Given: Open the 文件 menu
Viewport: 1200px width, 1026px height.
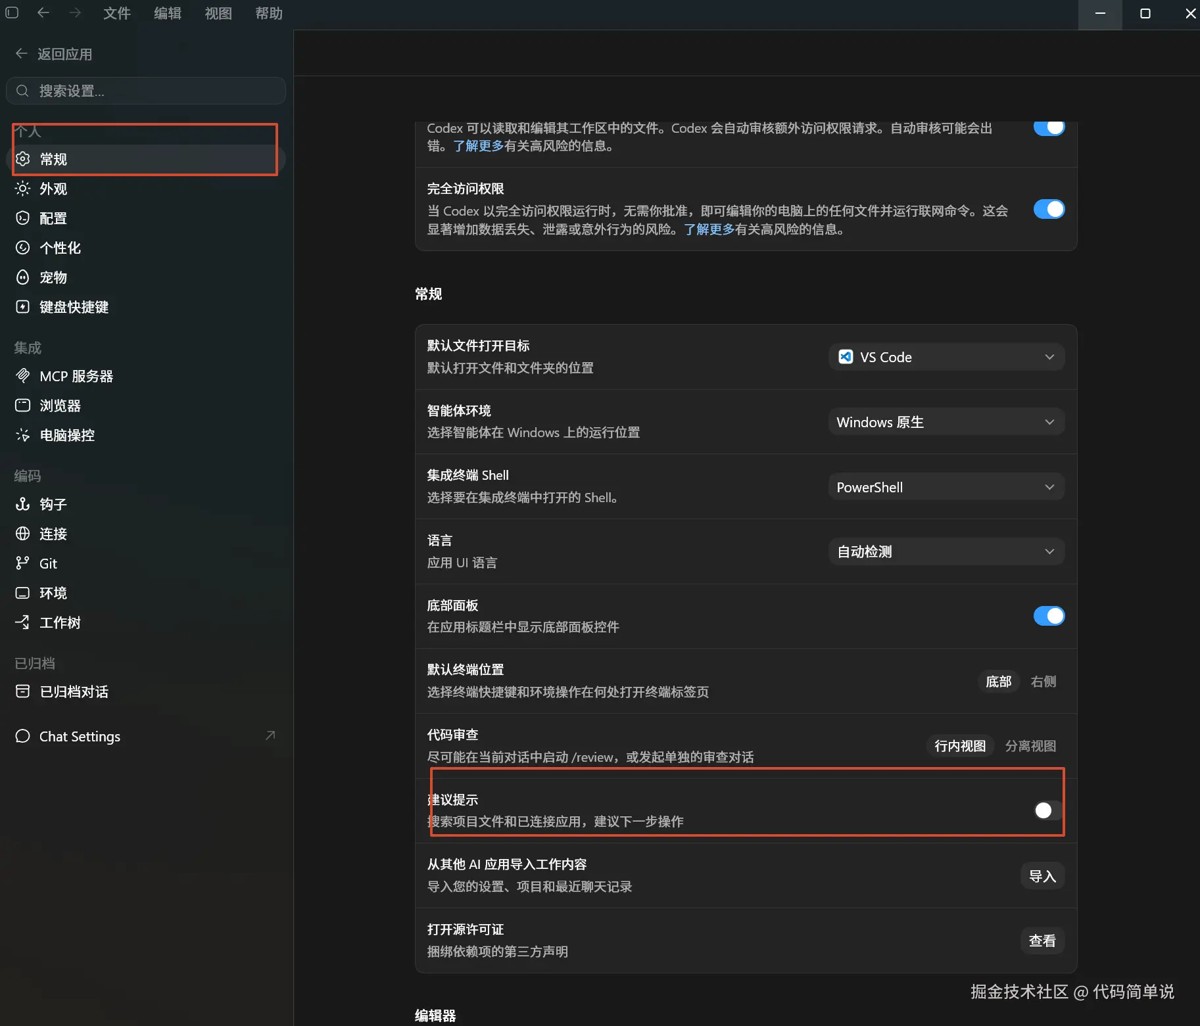Looking at the screenshot, I should [x=117, y=13].
